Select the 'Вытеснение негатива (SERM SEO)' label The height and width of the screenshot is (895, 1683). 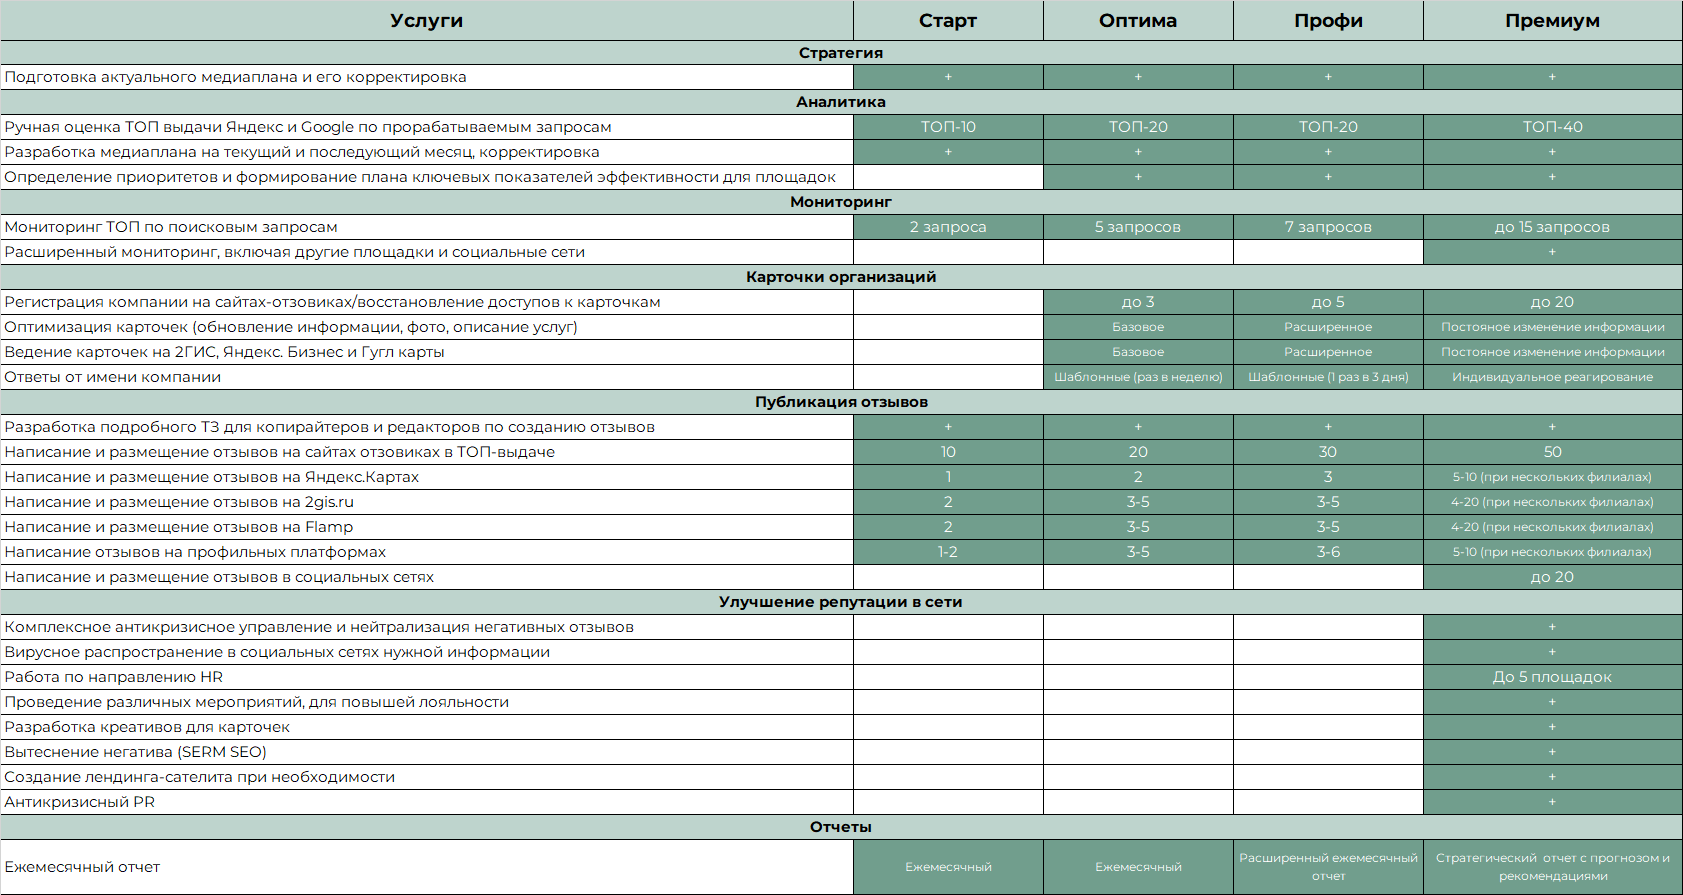135,752
